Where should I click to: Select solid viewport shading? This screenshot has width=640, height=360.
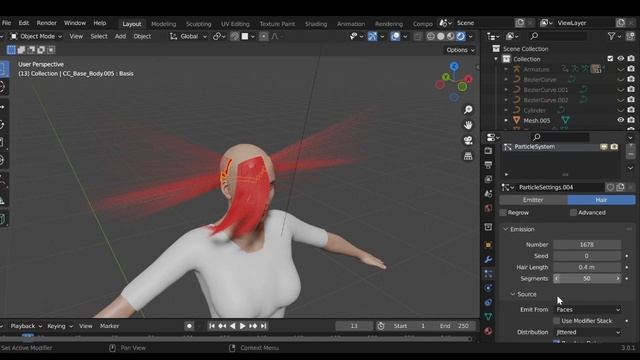tap(441, 36)
